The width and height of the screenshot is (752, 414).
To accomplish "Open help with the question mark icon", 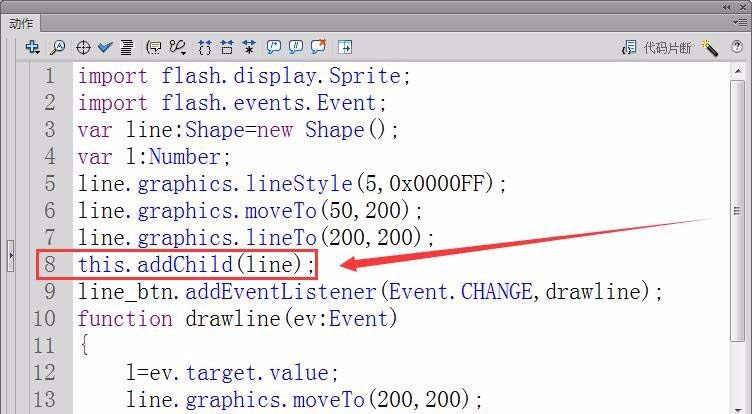I will pos(737,47).
